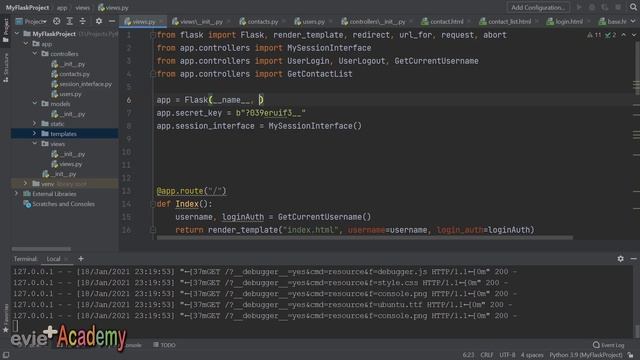Click Add Configuration button
The height and width of the screenshot is (360, 640).
point(538,7)
